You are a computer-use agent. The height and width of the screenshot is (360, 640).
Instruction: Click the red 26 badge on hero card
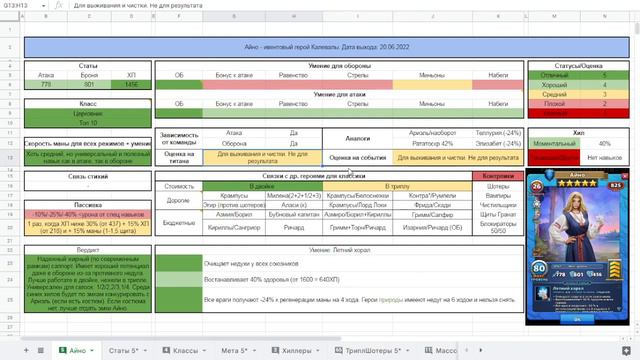pos(536,186)
